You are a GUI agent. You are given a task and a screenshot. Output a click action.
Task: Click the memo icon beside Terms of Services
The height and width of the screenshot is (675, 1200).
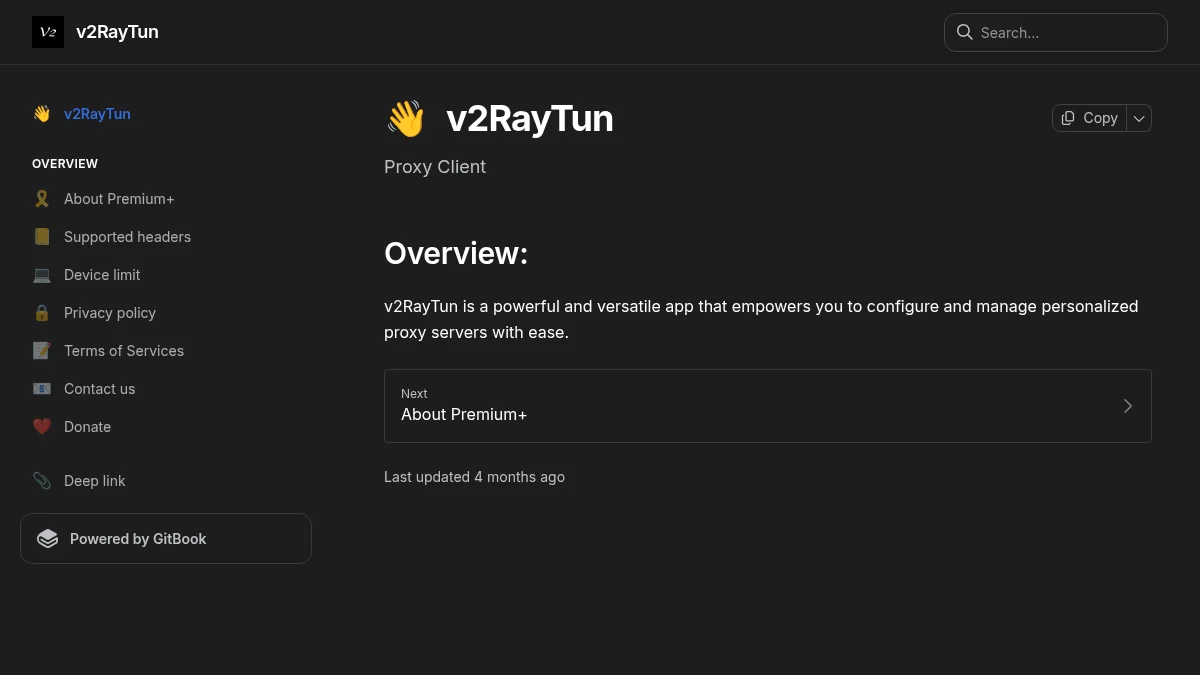pos(41,351)
